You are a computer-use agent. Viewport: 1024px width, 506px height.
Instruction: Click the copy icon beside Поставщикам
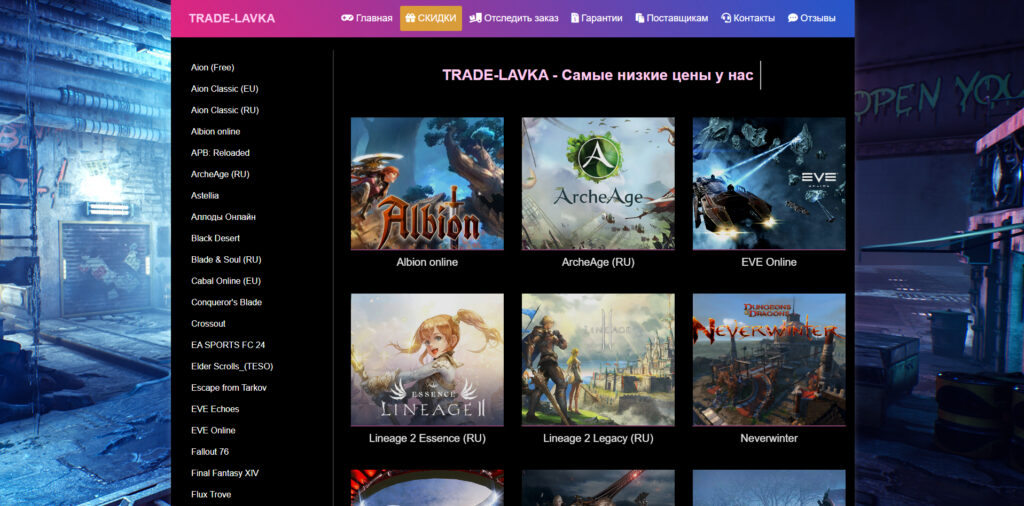click(x=640, y=18)
